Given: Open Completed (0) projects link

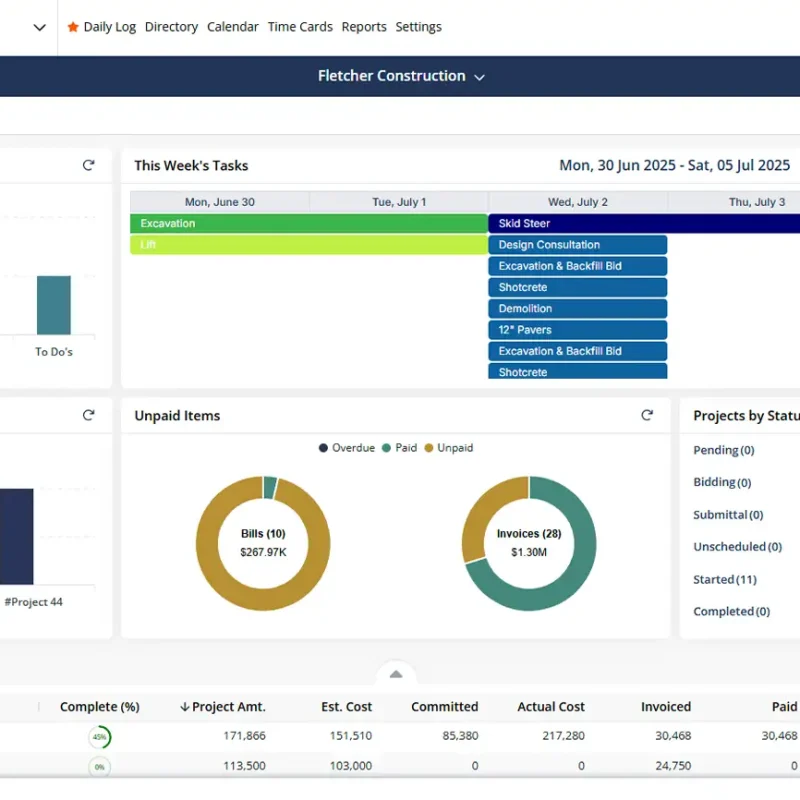Looking at the screenshot, I should 731,612.
